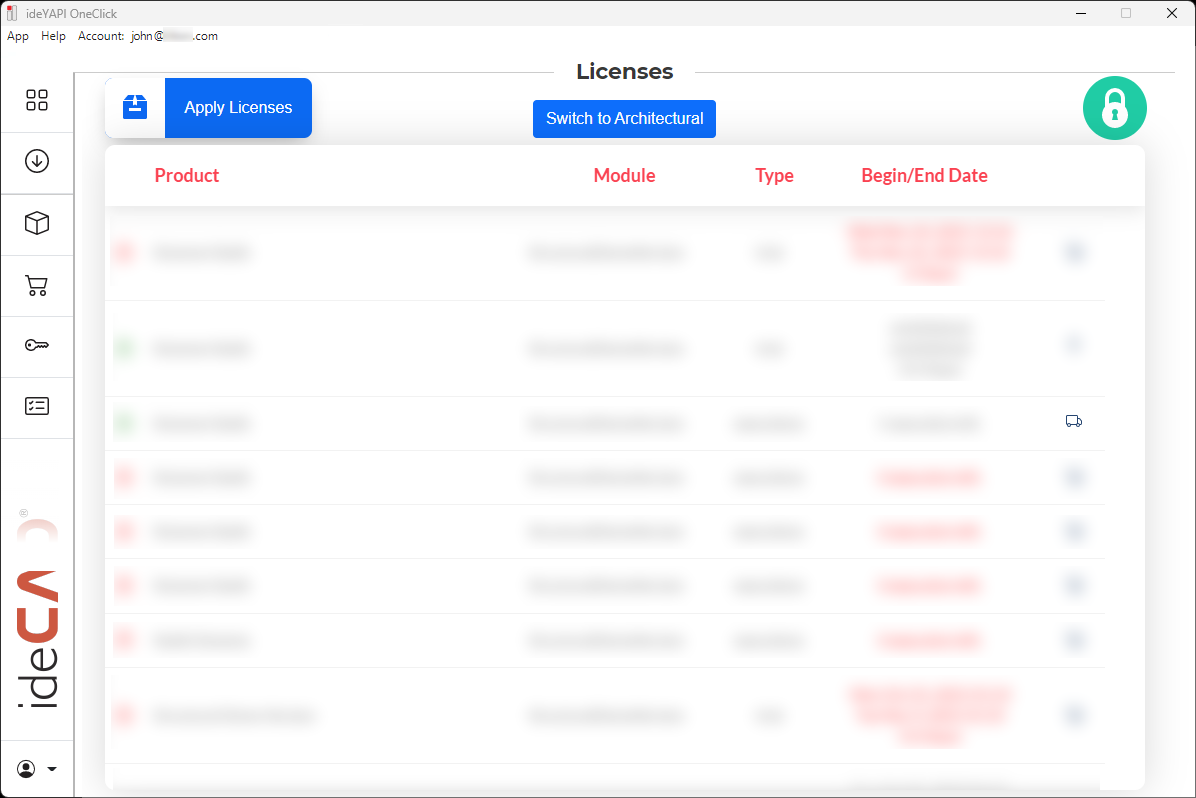This screenshot has height=798, width=1196.
Task: Open the shopping cart icon in sidebar
Action: [x=37, y=285]
